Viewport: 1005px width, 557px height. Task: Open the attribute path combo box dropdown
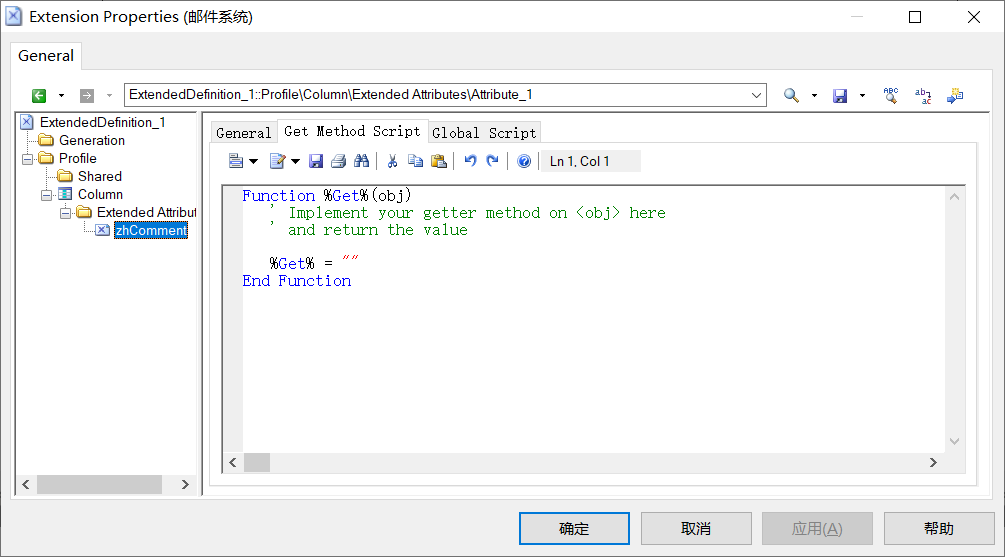756,96
